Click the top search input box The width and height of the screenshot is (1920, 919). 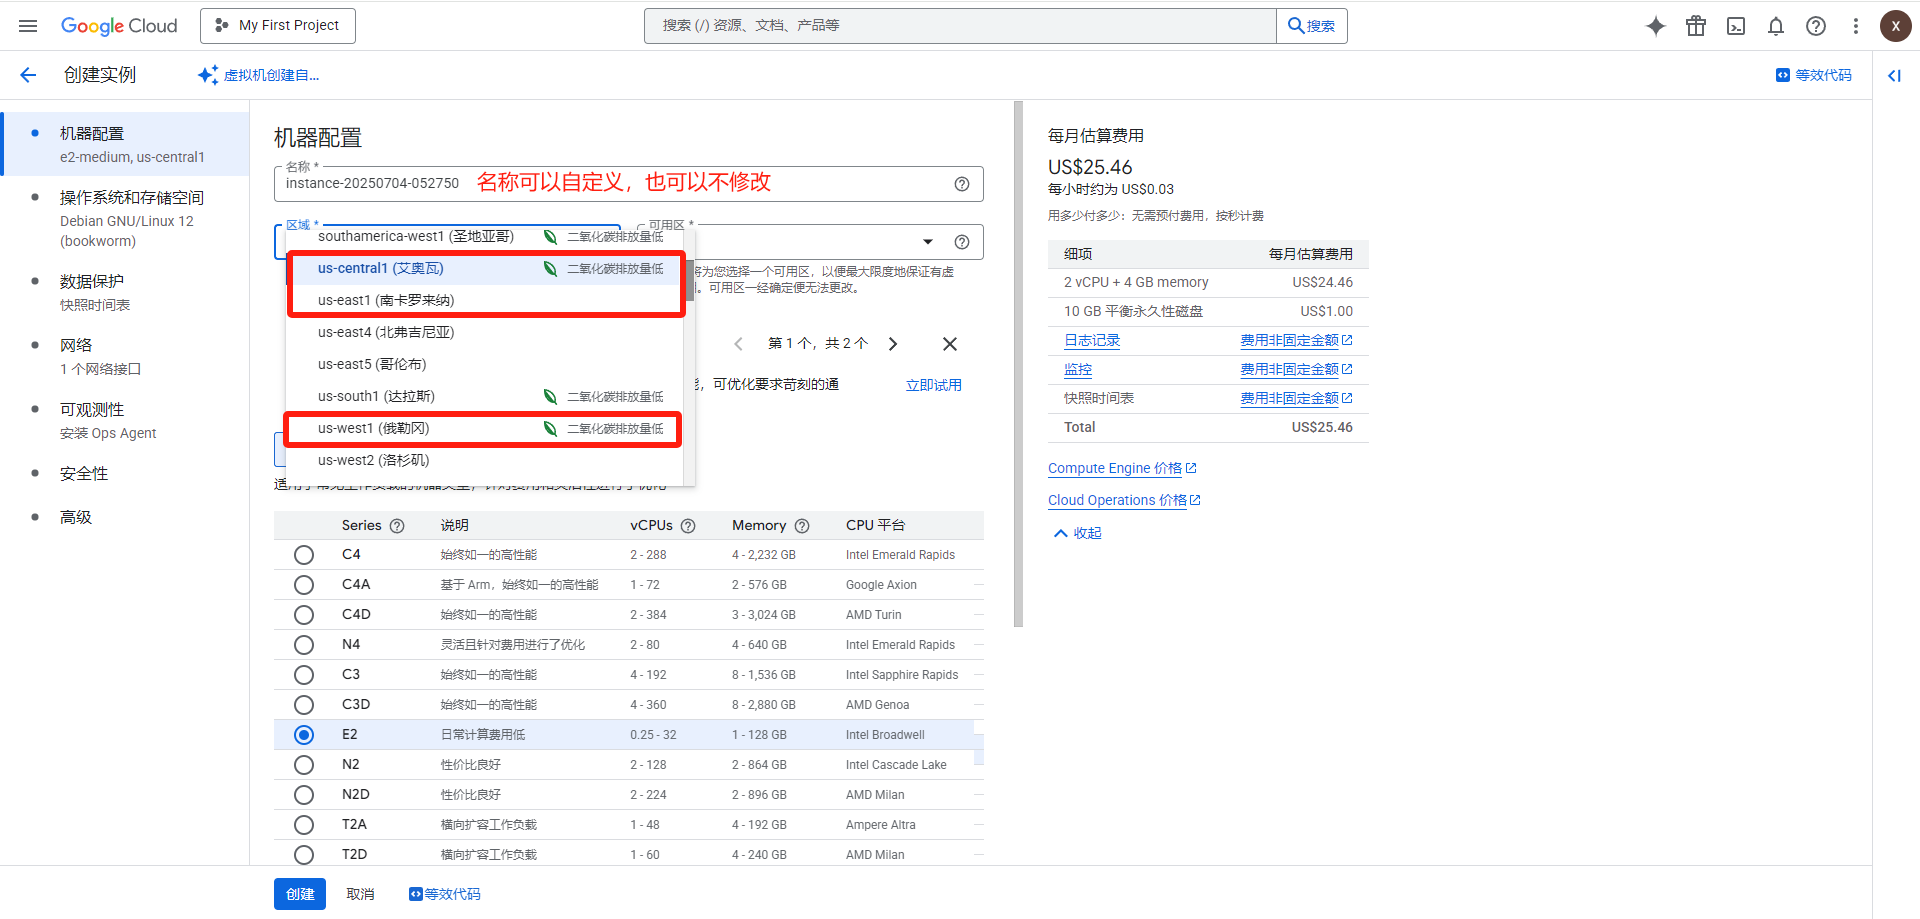(960, 26)
